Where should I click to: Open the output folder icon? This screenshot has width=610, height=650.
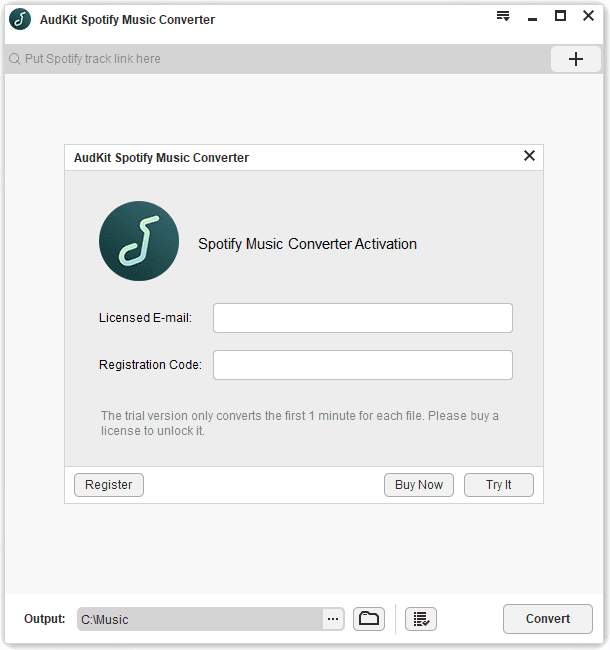point(369,619)
